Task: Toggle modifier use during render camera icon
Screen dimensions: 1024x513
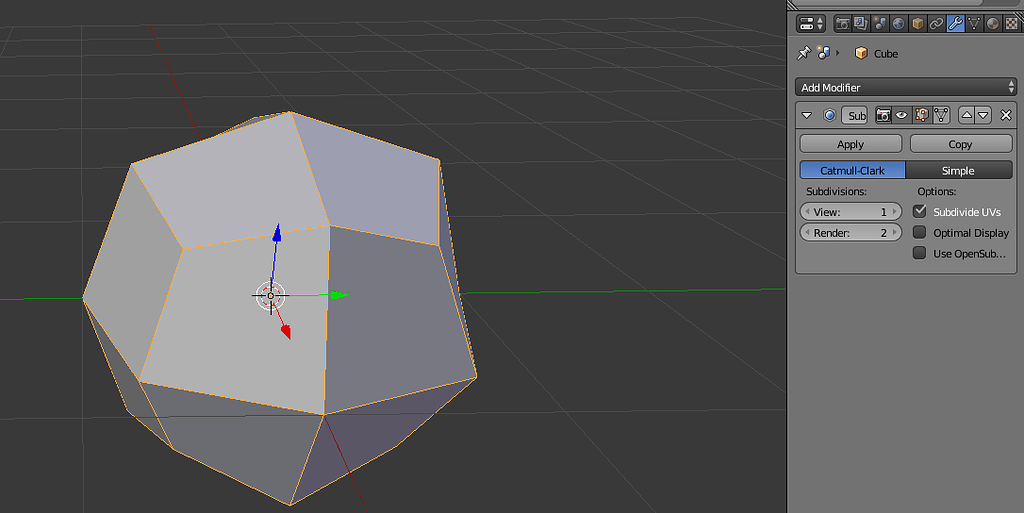Action: click(883, 116)
